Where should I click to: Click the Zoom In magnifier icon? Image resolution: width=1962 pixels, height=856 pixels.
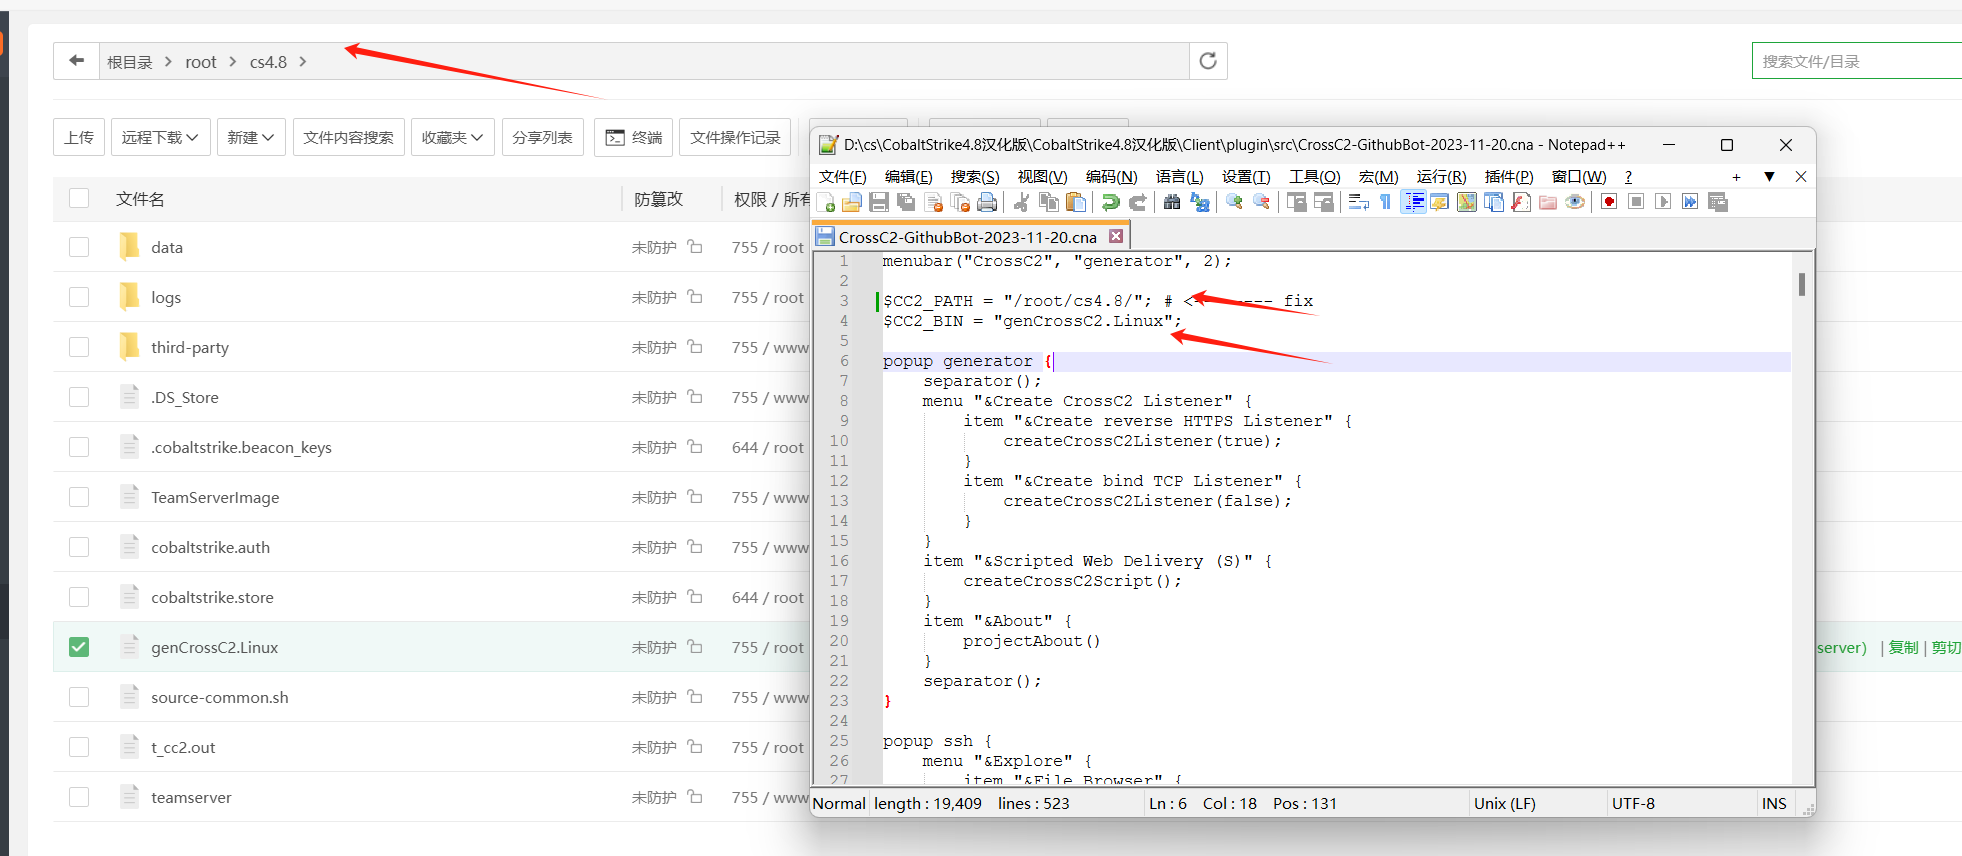coord(1234,202)
